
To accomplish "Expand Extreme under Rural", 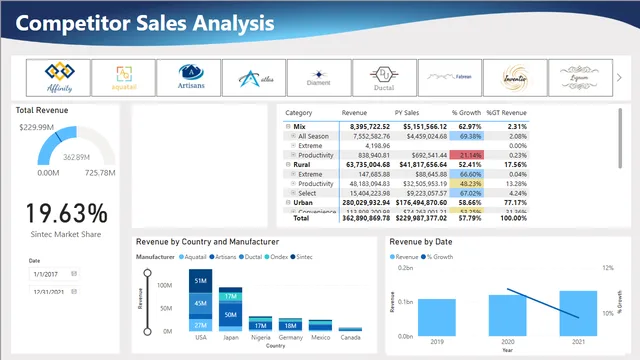I will tap(293, 174).
